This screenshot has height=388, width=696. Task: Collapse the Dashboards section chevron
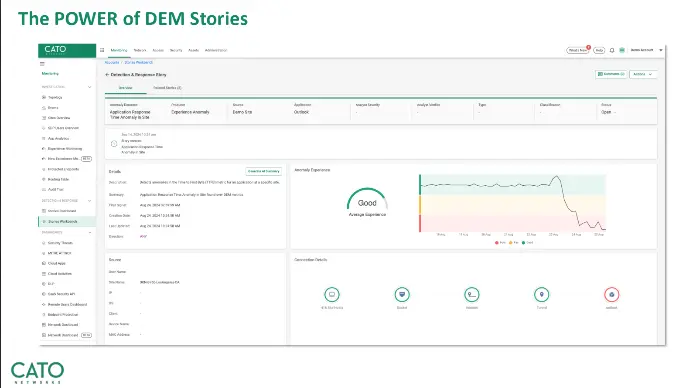click(x=90, y=233)
